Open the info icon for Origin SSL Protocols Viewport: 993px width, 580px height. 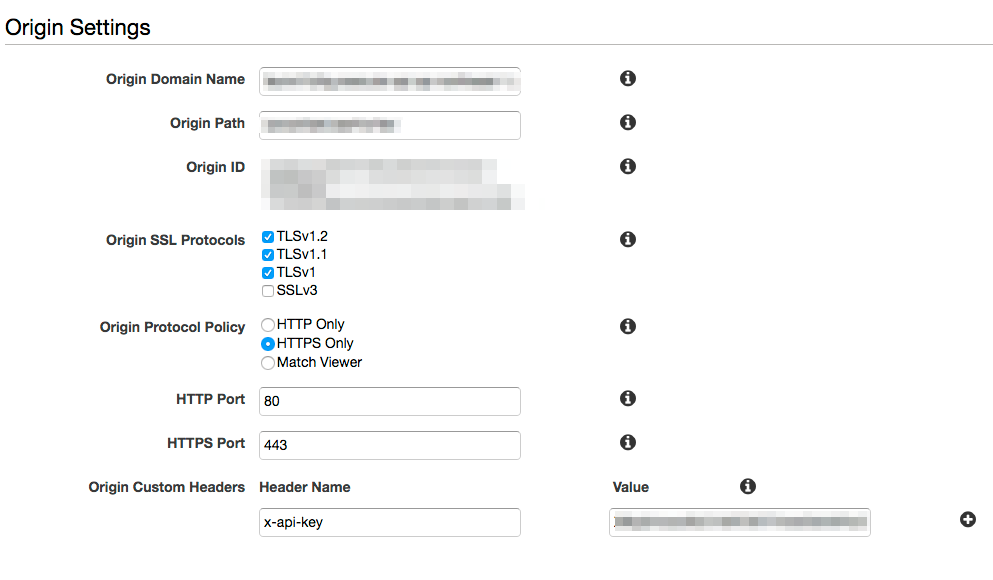click(x=628, y=239)
